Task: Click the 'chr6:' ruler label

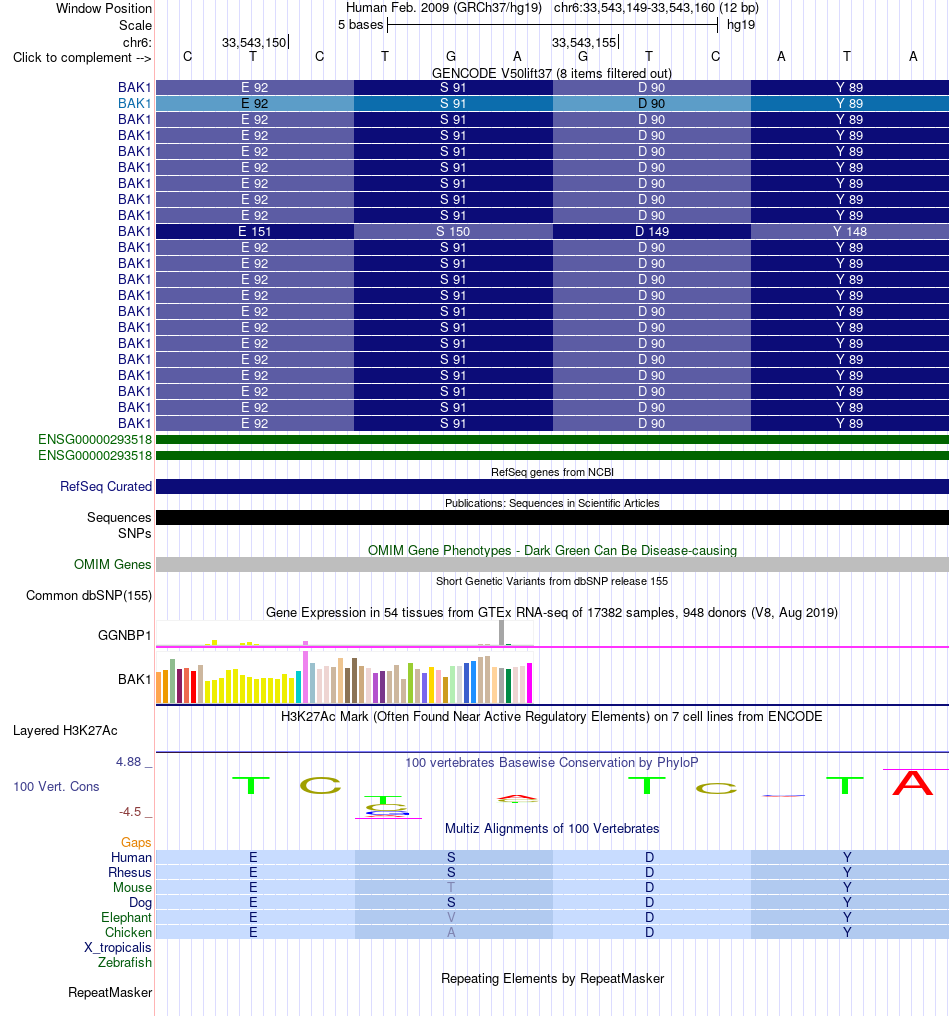Action: pyautogui.click(x=137, y=43)
